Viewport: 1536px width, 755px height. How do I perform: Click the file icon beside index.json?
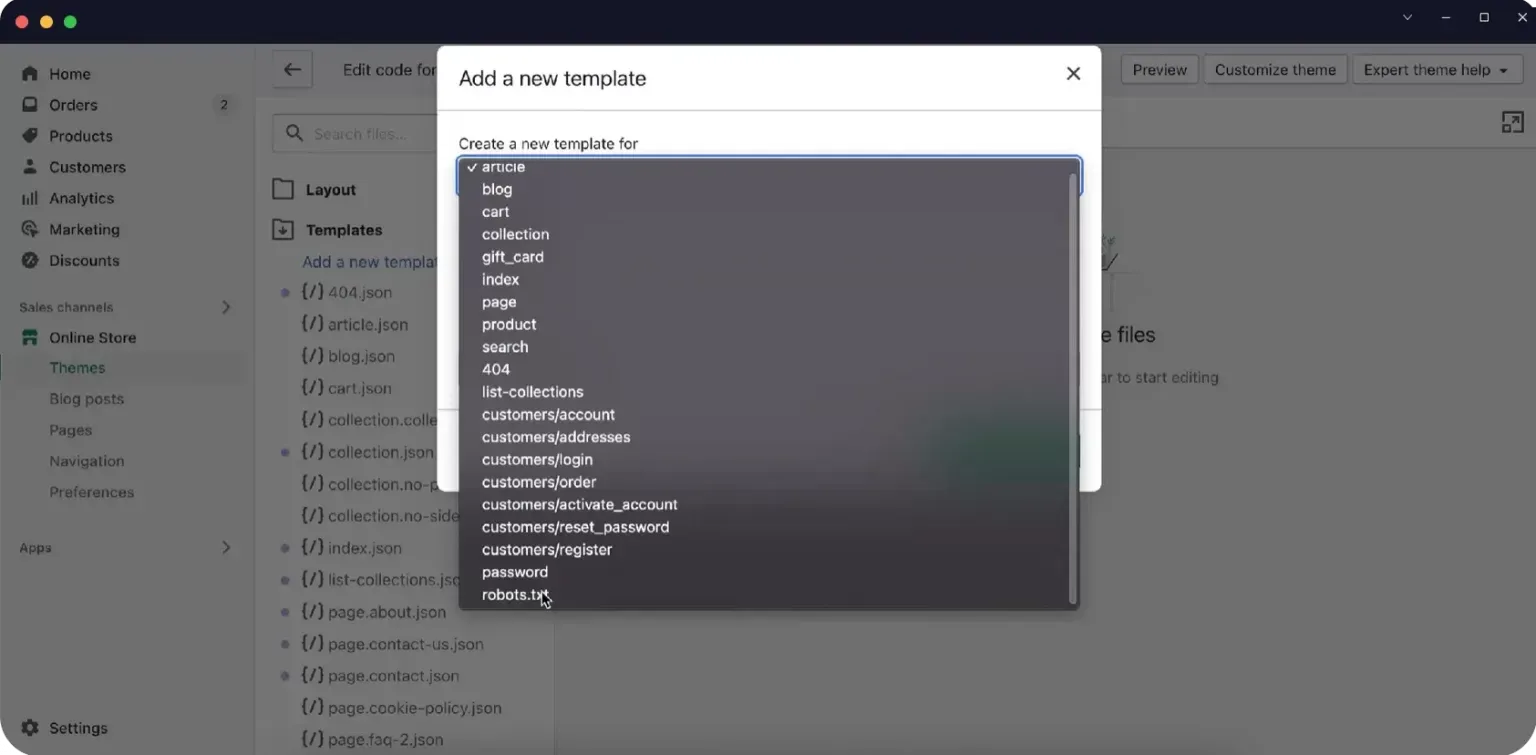(x=312, y=548)
